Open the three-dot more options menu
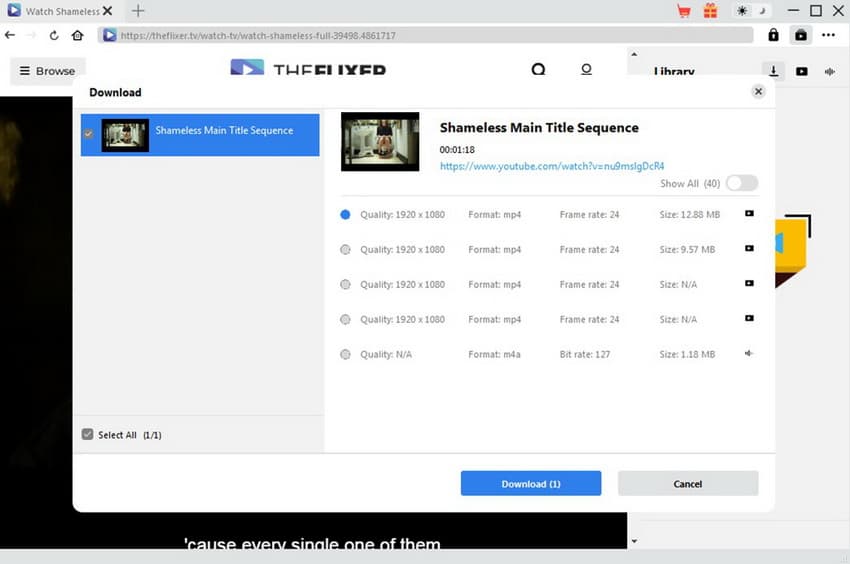This screenshot has height=564, width=850. tap(828, 35)
